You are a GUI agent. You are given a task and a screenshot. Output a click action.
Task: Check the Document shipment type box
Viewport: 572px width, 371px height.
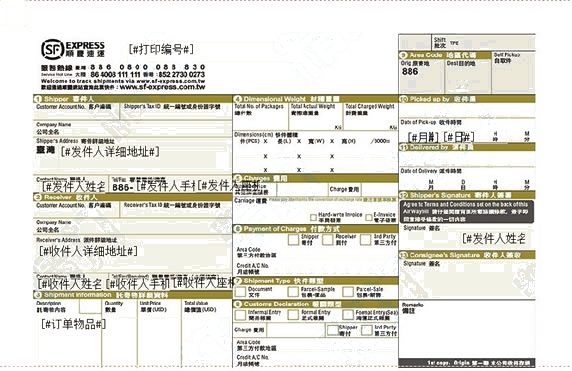(240, 292)
